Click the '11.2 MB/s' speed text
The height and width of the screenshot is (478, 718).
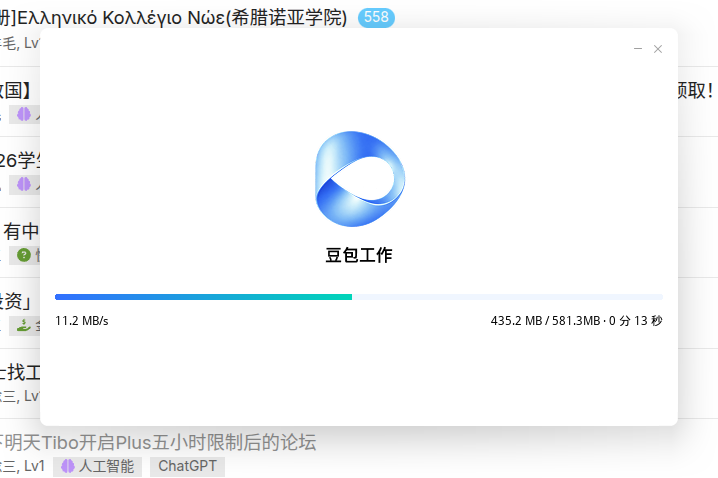[x=82, y=321]
